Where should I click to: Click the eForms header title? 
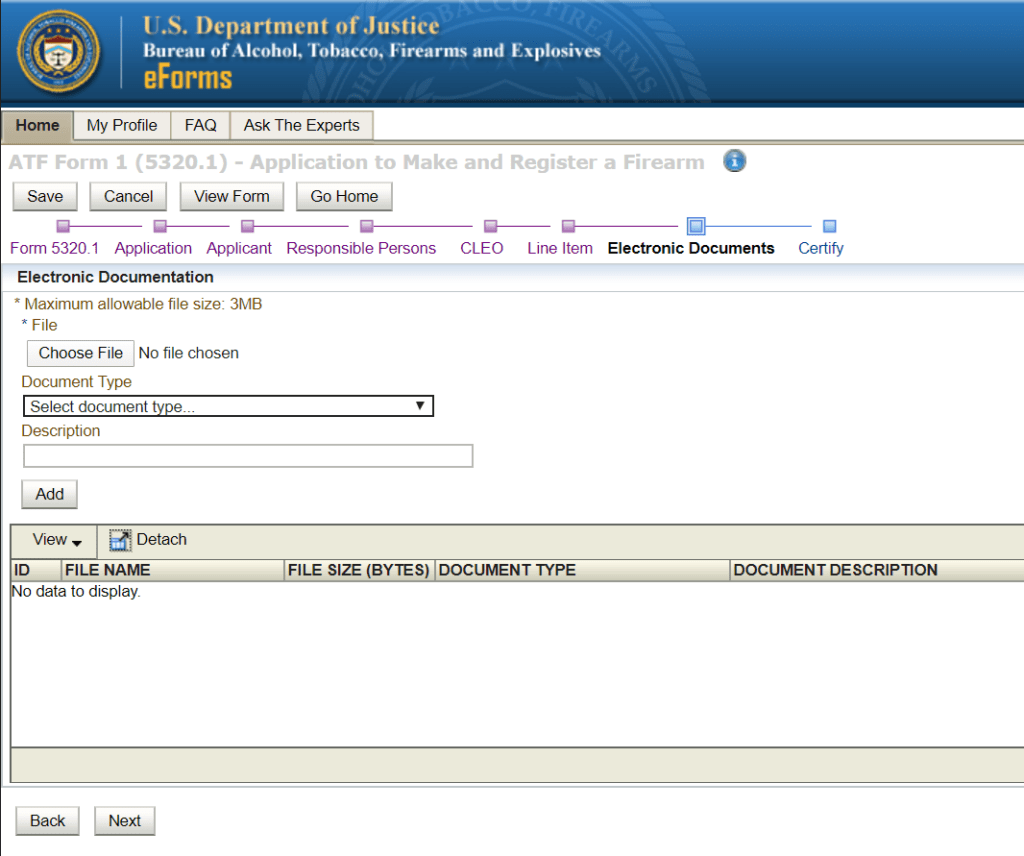coord(188,78)
